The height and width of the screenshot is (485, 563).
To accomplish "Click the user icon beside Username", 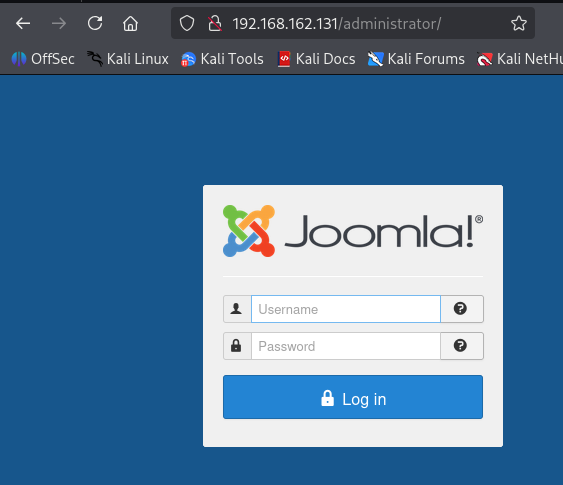I will 237,309.
